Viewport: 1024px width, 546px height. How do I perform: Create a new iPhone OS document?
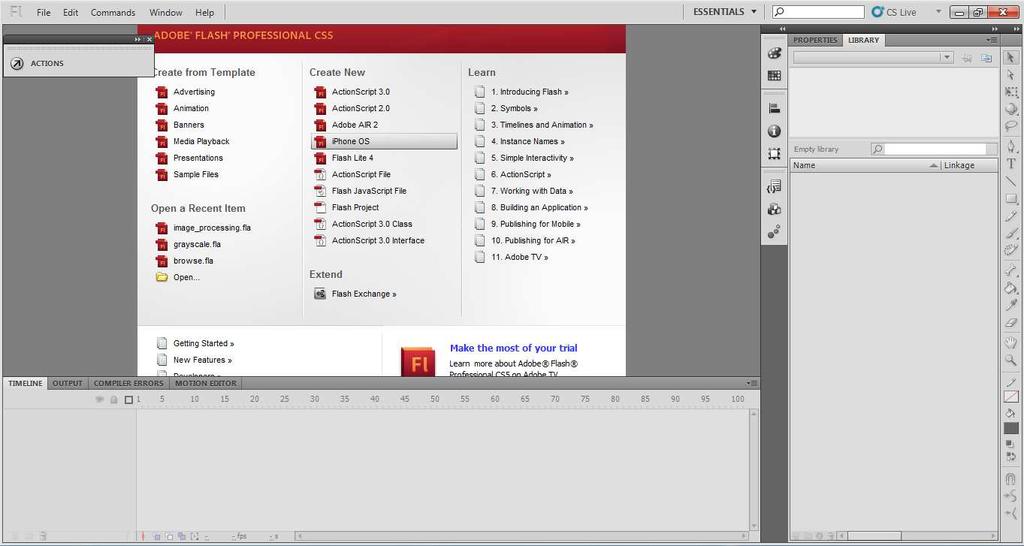384,141
